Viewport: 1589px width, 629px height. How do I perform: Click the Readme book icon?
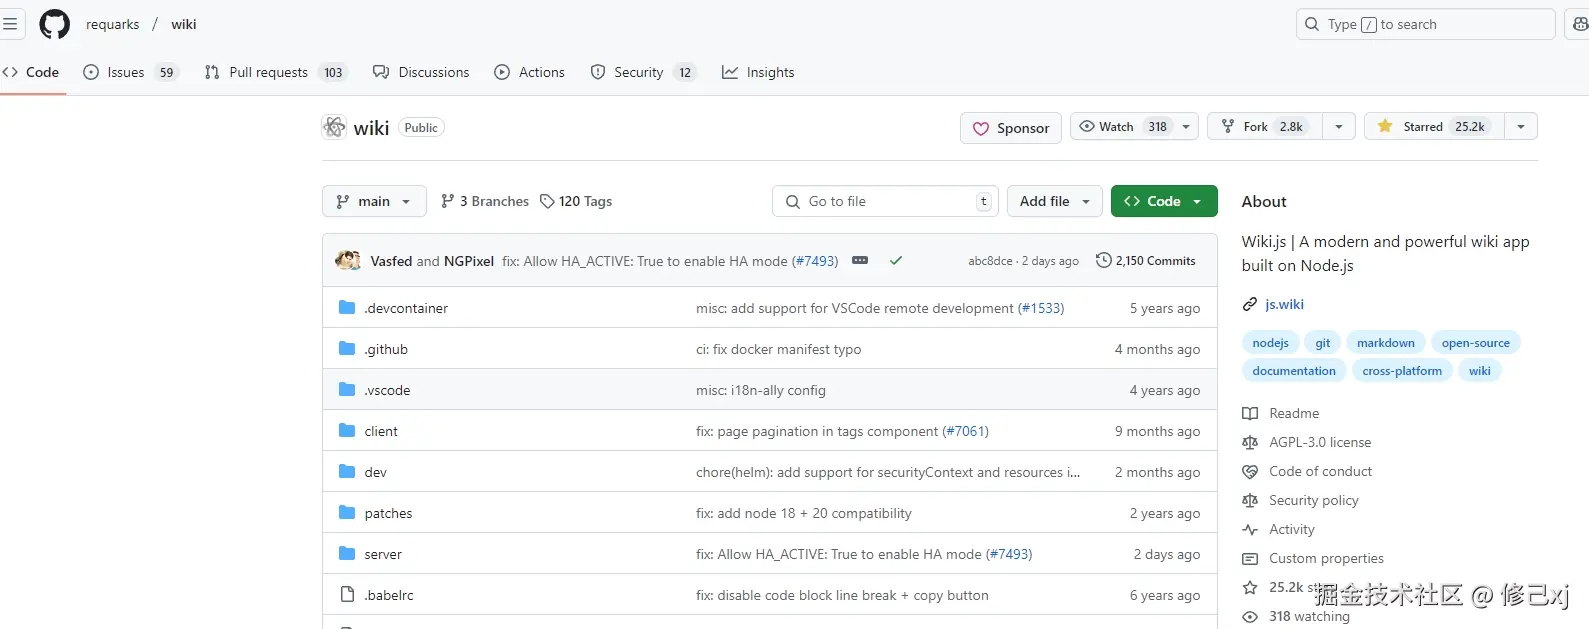tap(1250, 413)
